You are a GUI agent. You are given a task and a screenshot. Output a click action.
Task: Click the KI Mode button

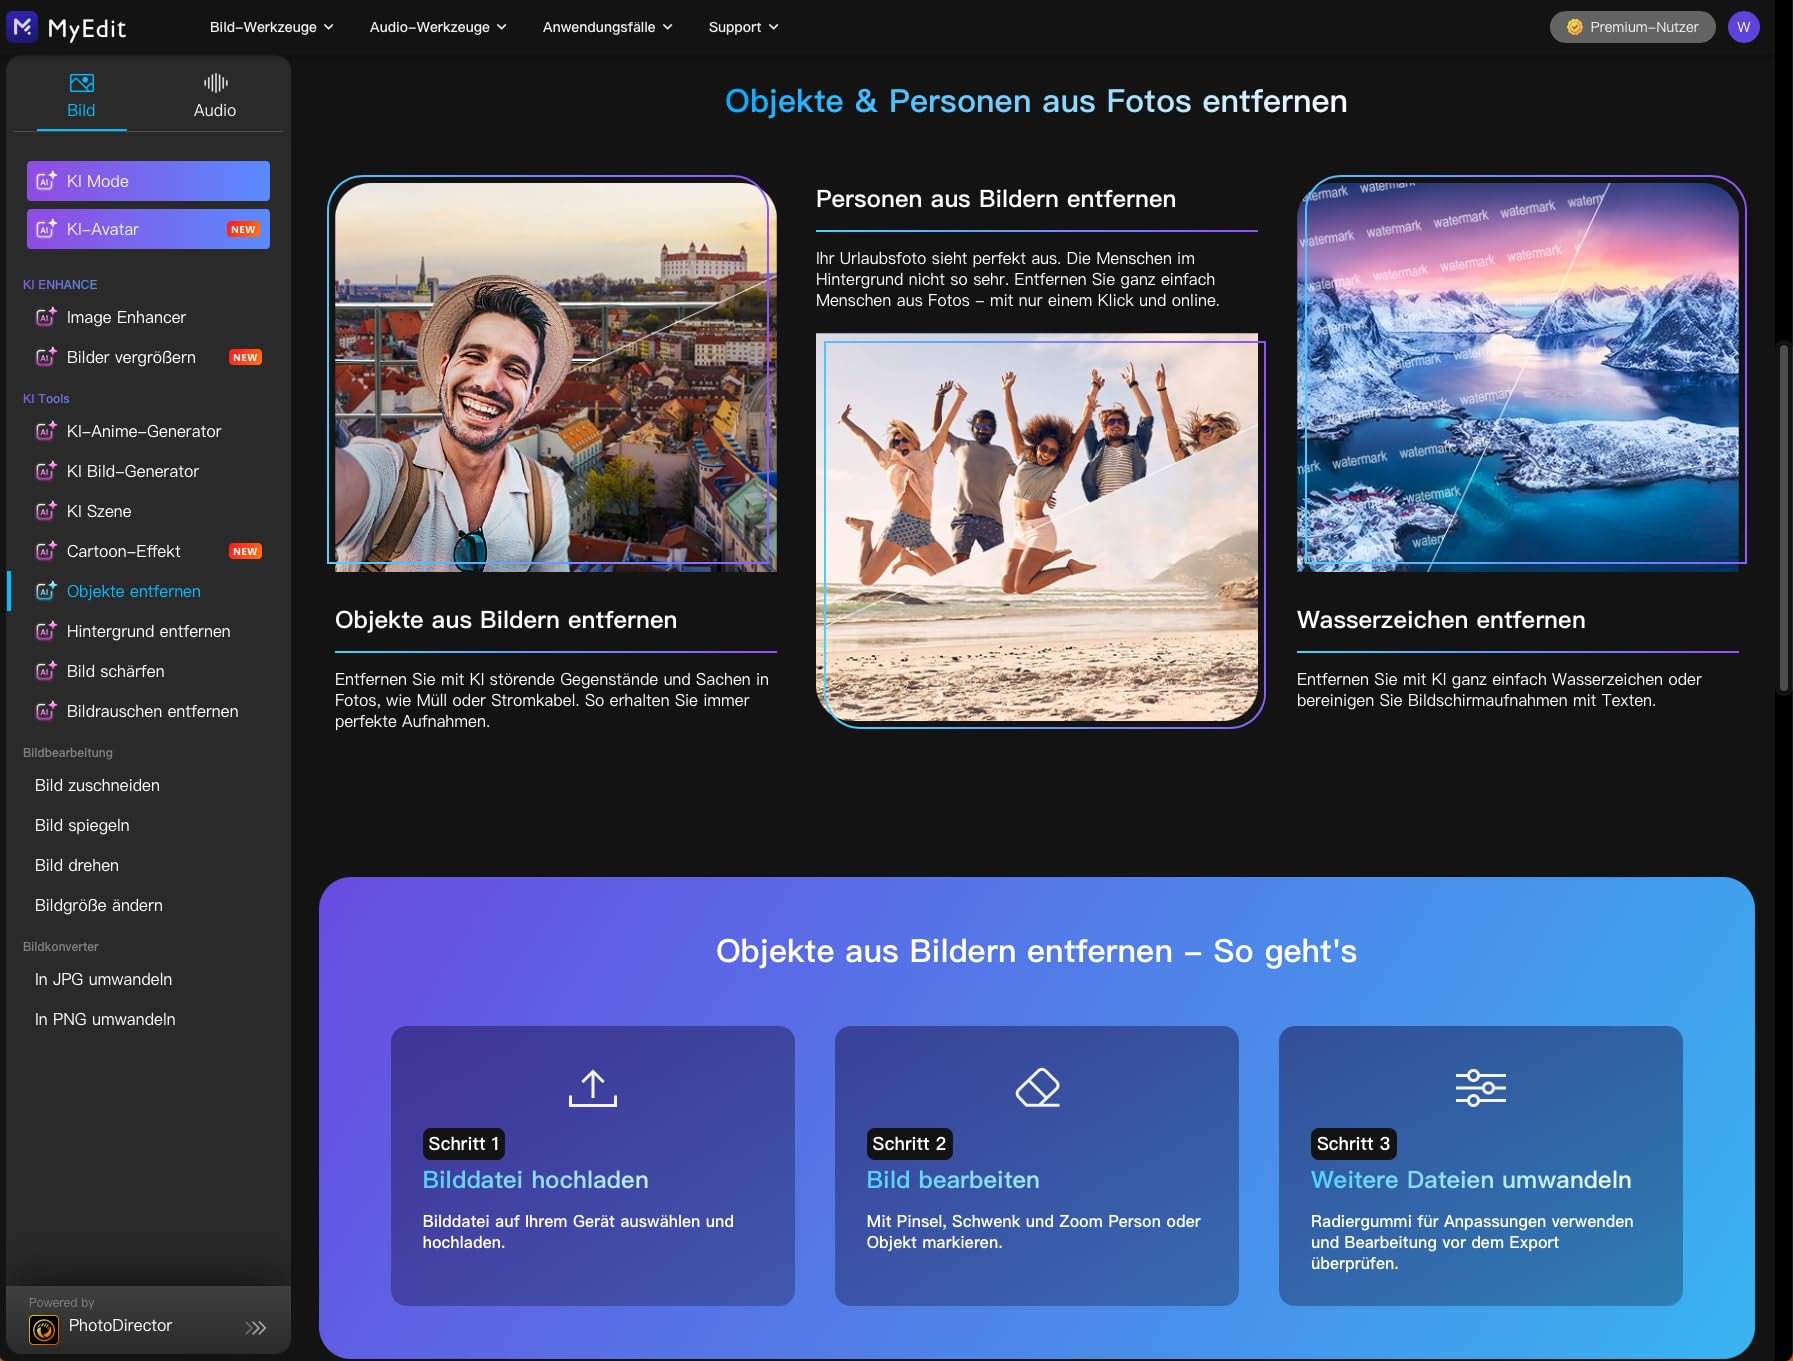148,181
